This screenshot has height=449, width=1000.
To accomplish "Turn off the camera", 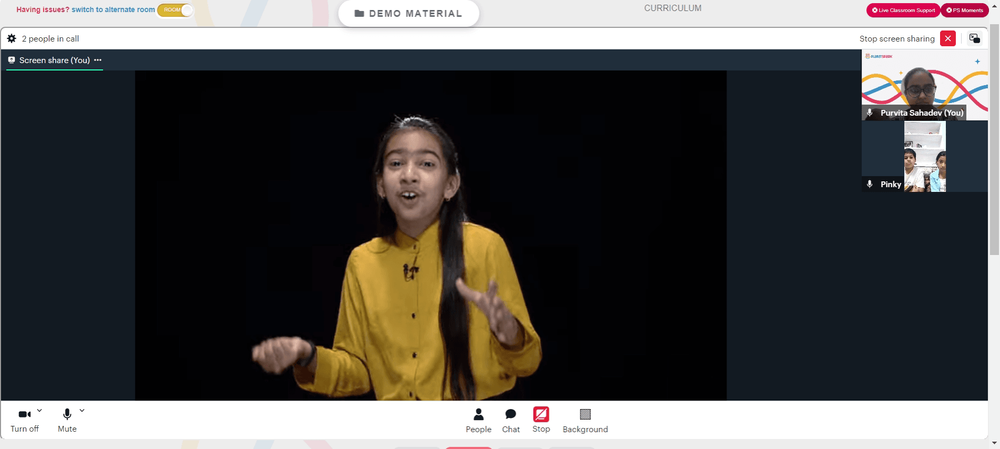I will pyautogui.click(x=25, y=420).
